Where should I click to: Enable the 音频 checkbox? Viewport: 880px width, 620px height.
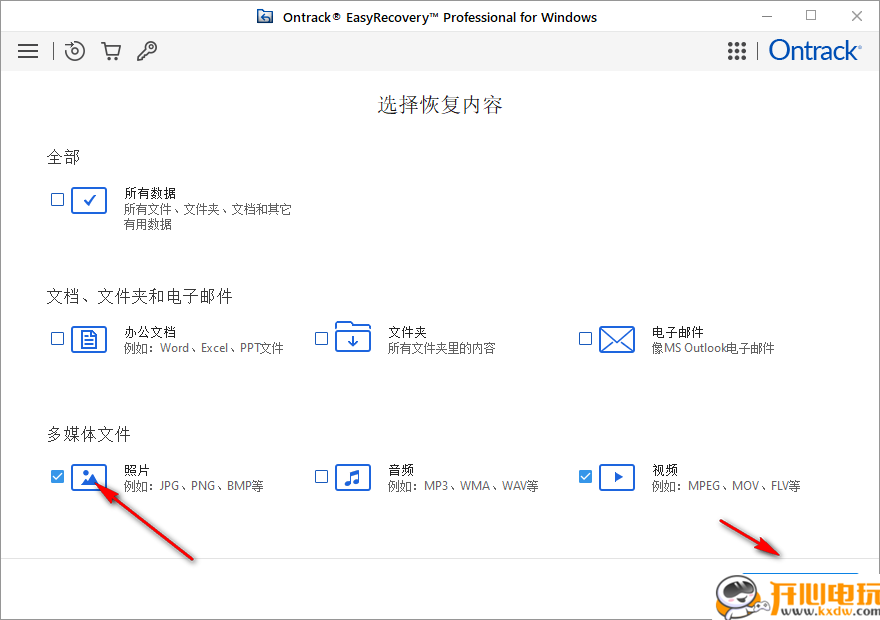point(321,476)
